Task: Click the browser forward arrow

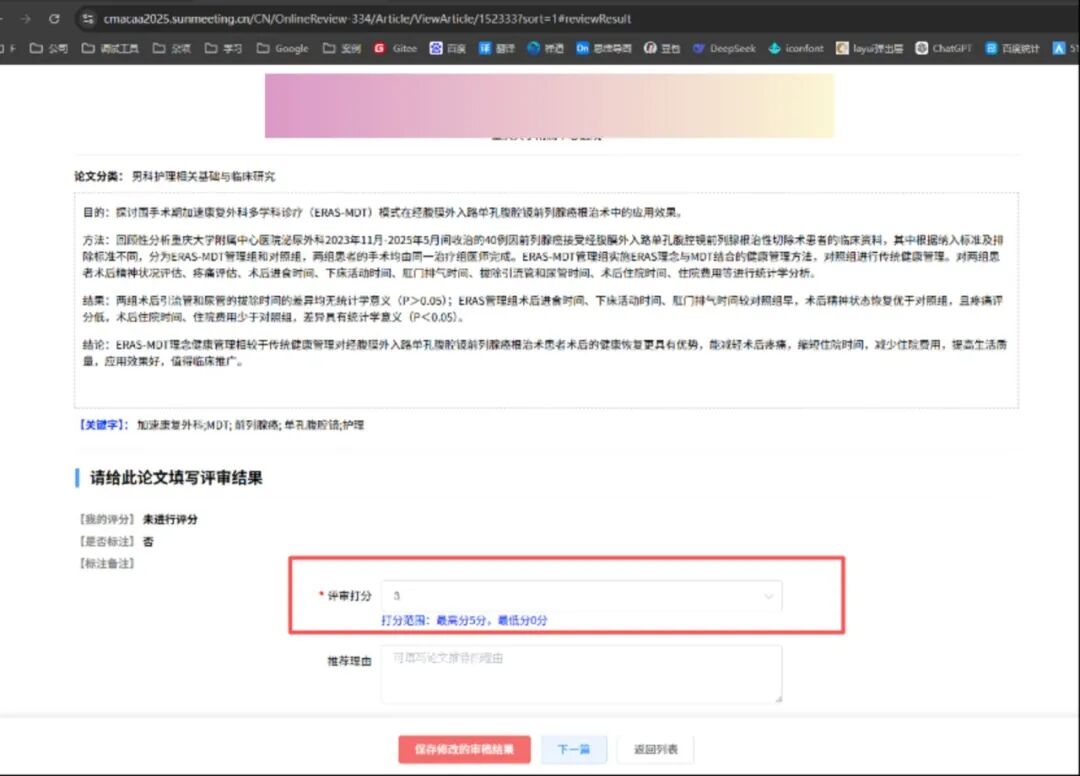Action: (x=25, y=19)
